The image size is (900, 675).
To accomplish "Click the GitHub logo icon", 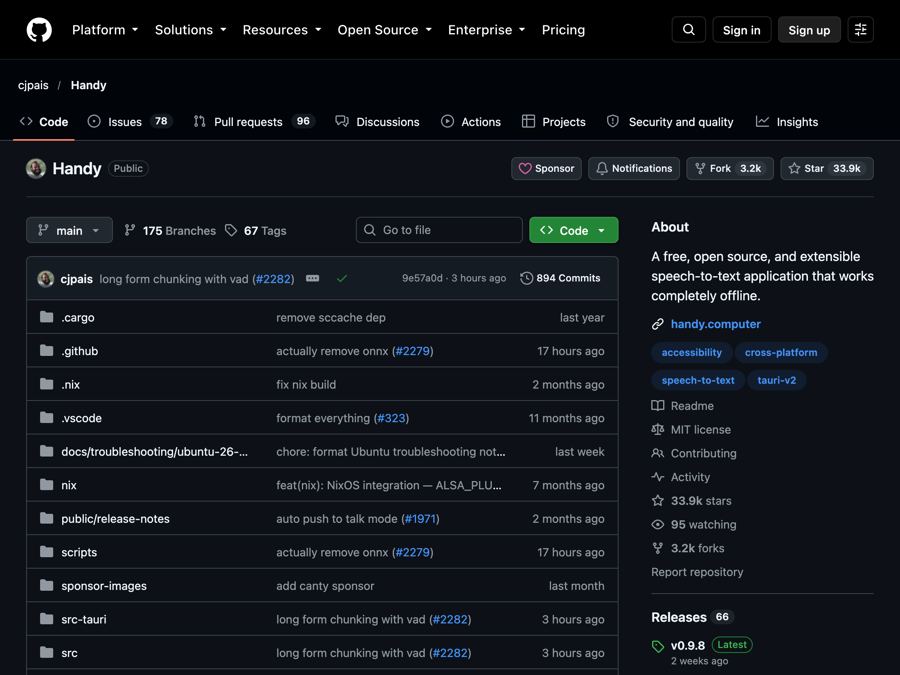I will [39, 30].
